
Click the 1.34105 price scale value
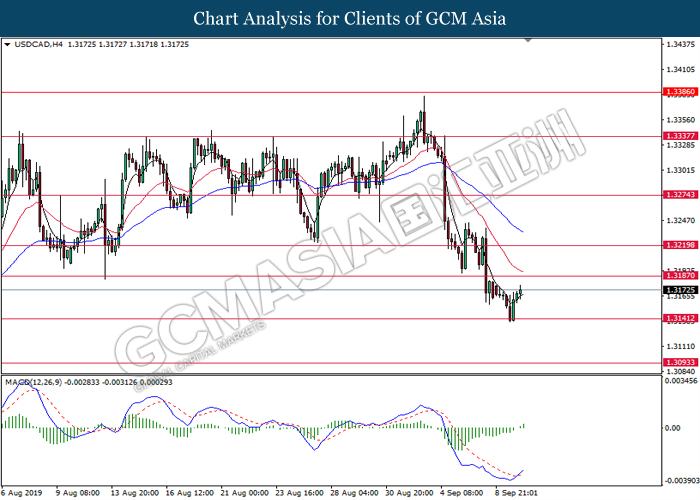click(x=681, y=70)
